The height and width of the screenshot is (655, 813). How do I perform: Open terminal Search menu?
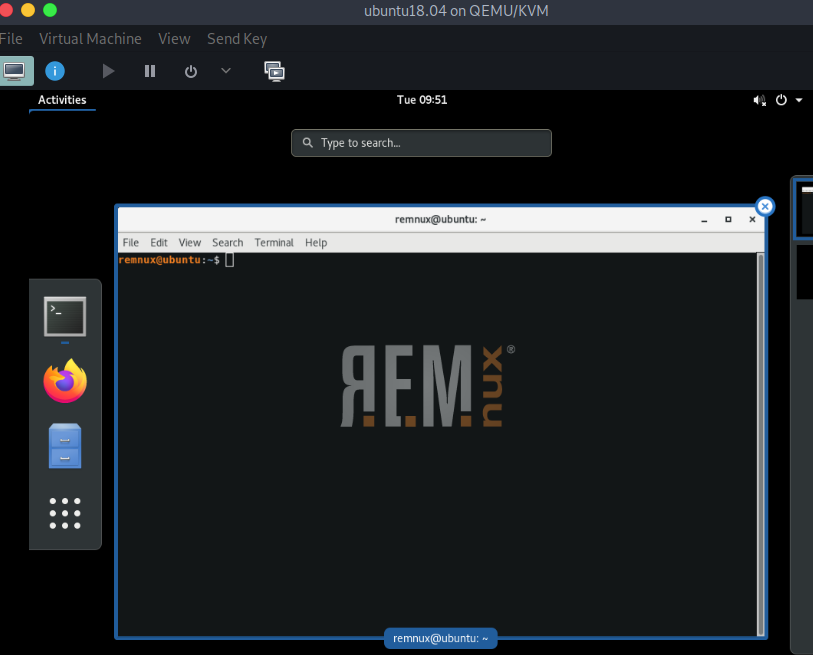point(228,243)
